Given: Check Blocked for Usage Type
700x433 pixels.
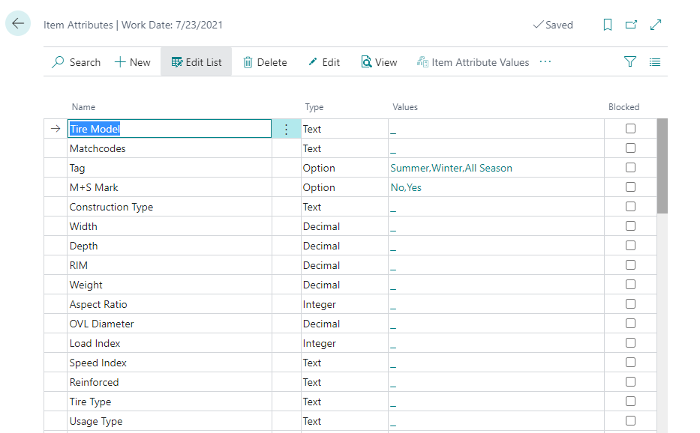Looking at the screenshot, I should 630,421.
